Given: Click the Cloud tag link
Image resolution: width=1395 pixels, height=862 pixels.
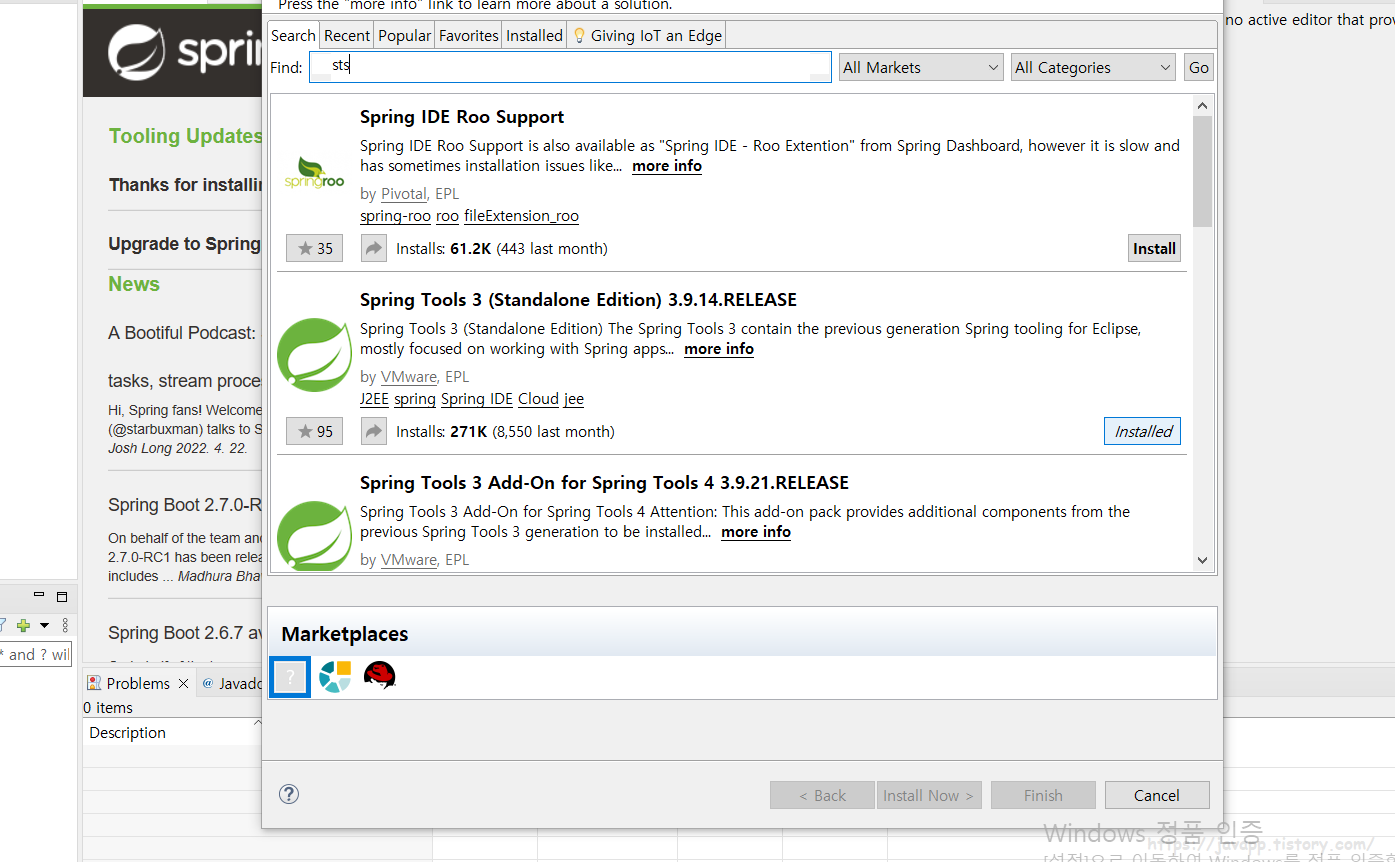Looking at the screenshot, I should click(x=538, y=399).
